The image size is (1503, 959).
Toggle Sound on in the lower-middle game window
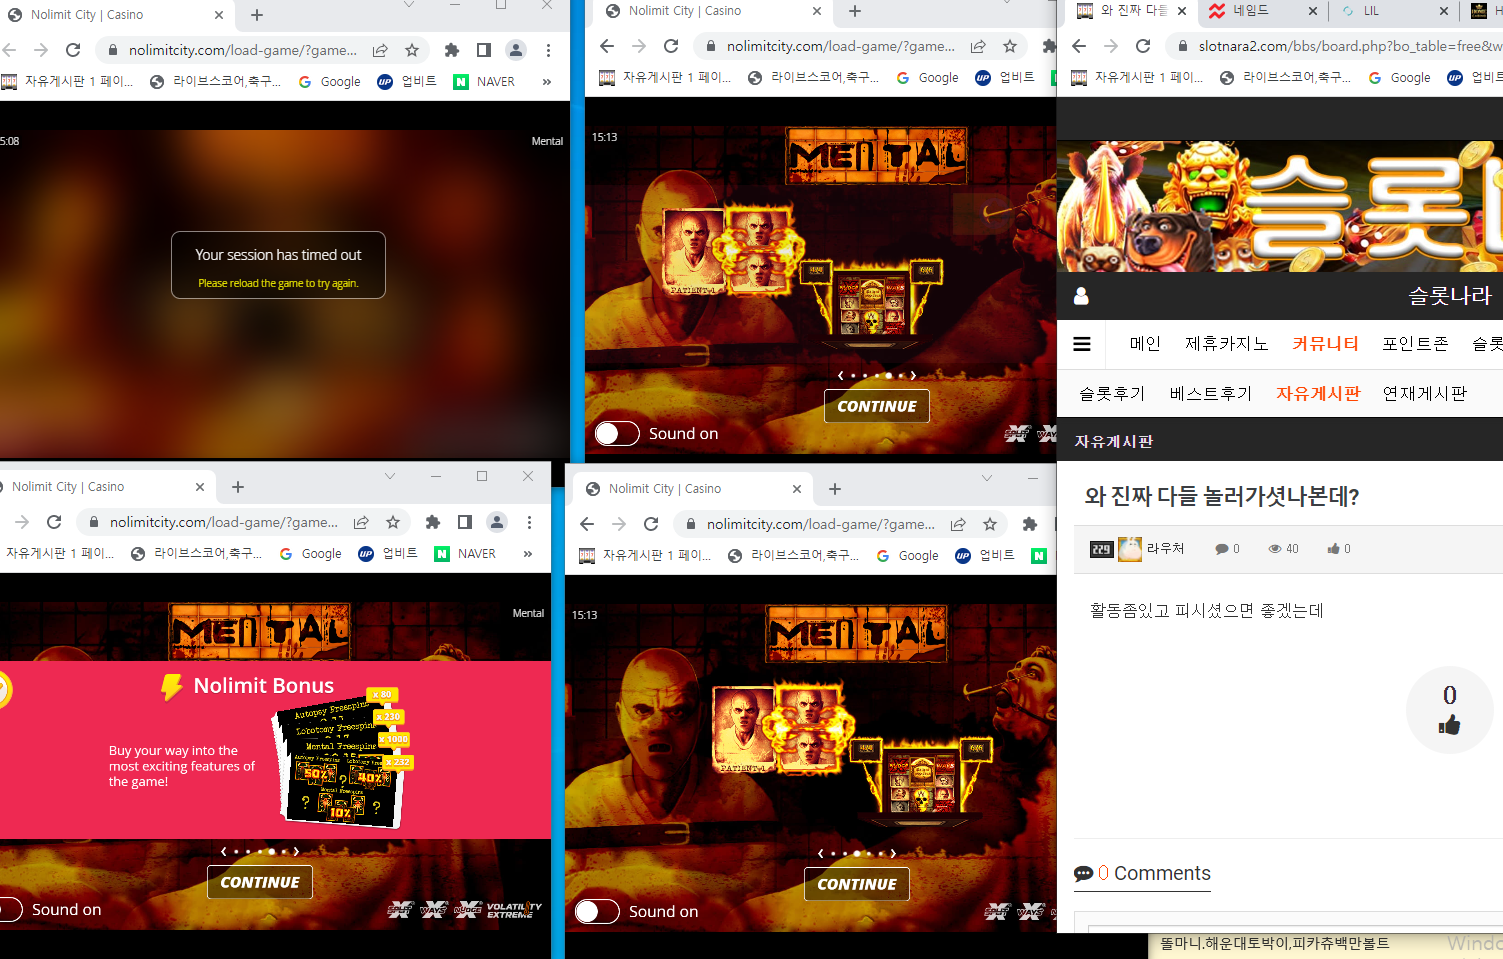click(x=597, y=911)
